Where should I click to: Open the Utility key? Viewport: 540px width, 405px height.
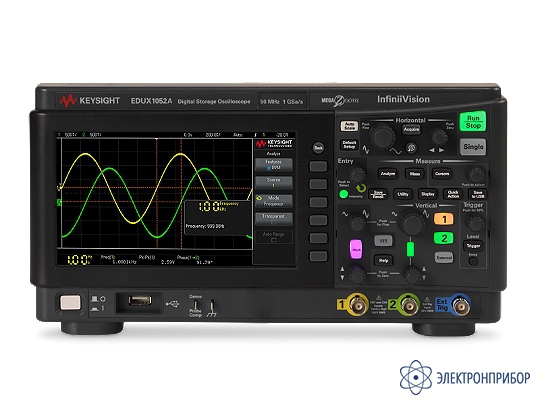click(403, 195)
